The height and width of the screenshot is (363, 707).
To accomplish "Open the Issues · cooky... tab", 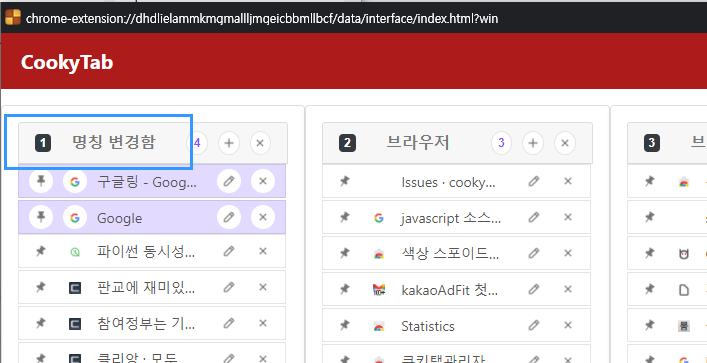I will point(449,182).
